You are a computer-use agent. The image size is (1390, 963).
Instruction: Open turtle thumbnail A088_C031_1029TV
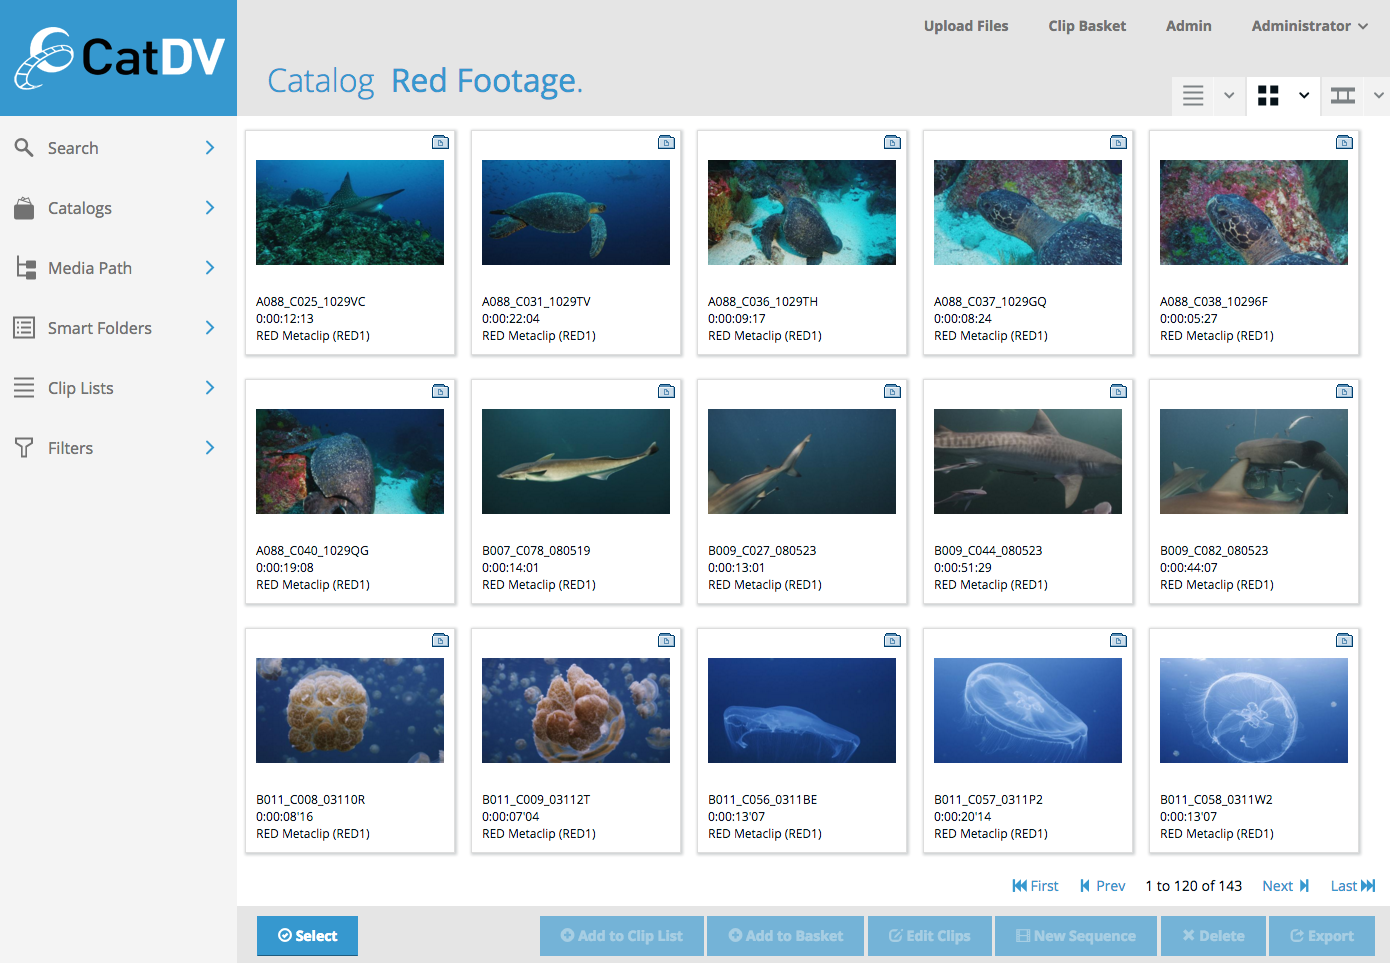click(x=576, y=212)
